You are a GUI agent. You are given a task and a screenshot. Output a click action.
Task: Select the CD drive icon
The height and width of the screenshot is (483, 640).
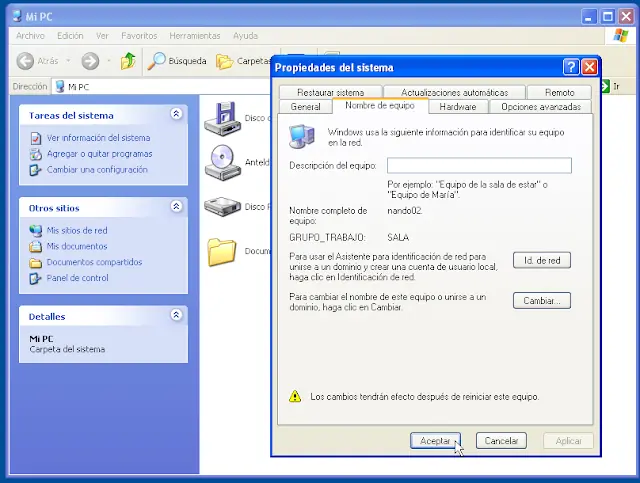(221, 161)
